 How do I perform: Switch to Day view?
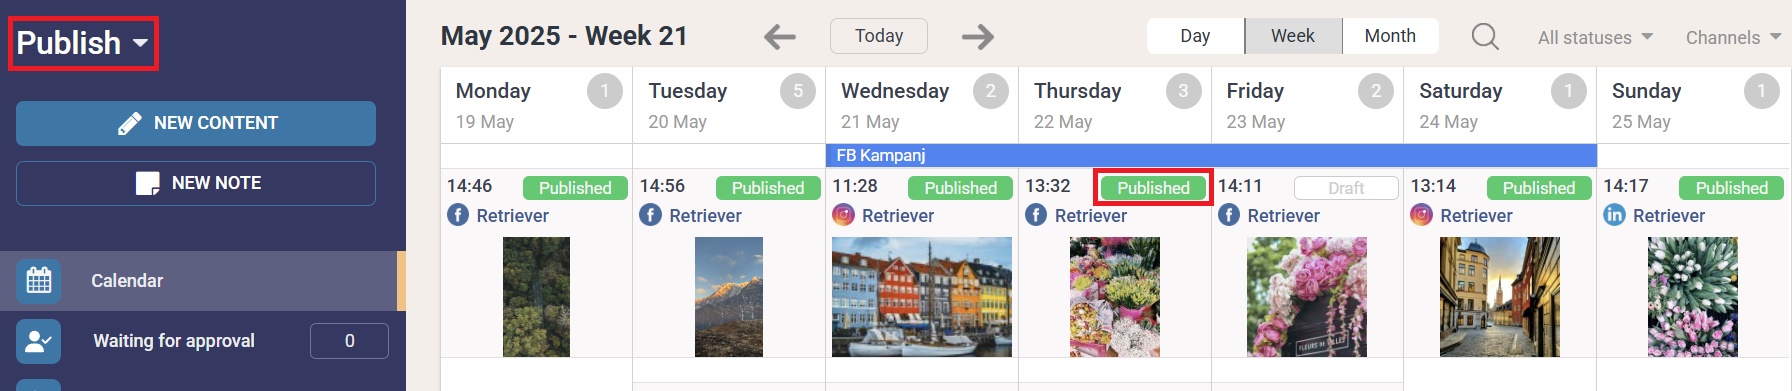(1195, 36)
